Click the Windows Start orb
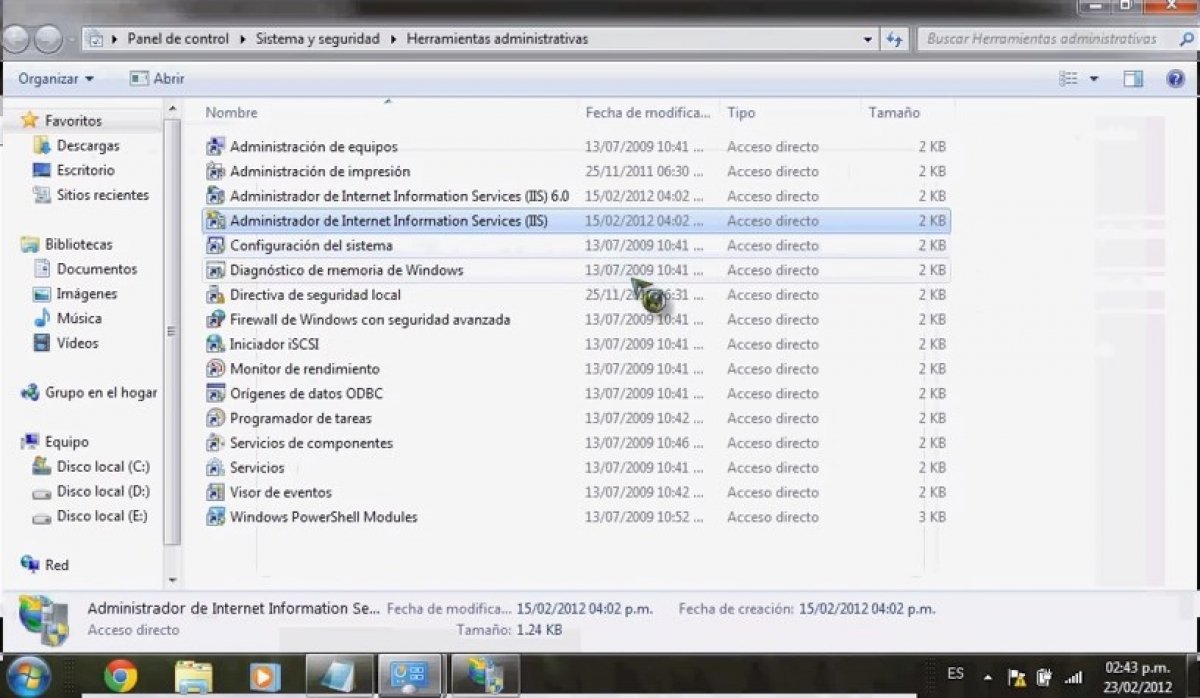This screenshot has width=1200, height=698. tap(29, 677)
